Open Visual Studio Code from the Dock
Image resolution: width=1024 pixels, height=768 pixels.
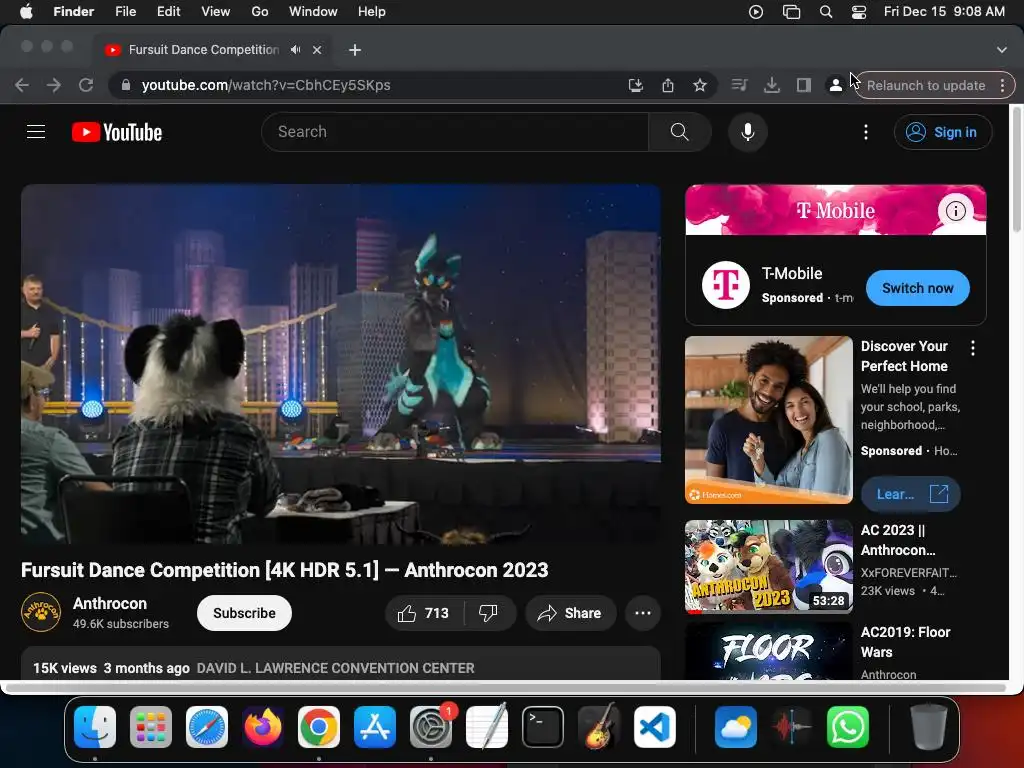[655, 727]
